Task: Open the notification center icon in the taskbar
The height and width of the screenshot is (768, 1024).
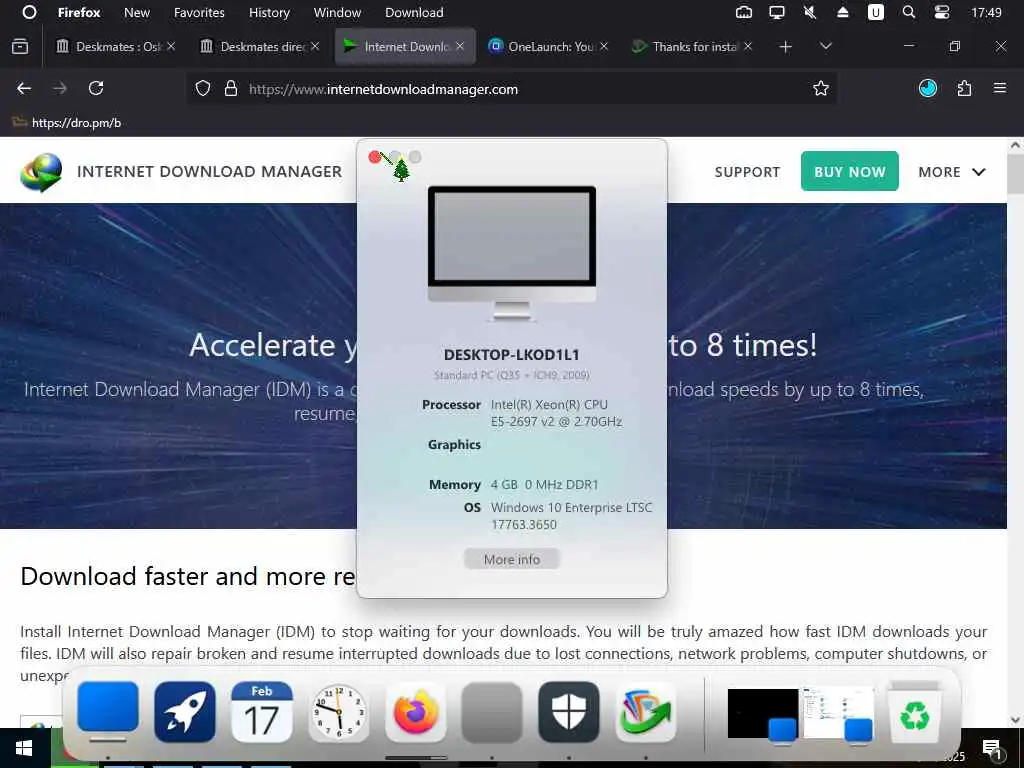Action: click(992, 750)
